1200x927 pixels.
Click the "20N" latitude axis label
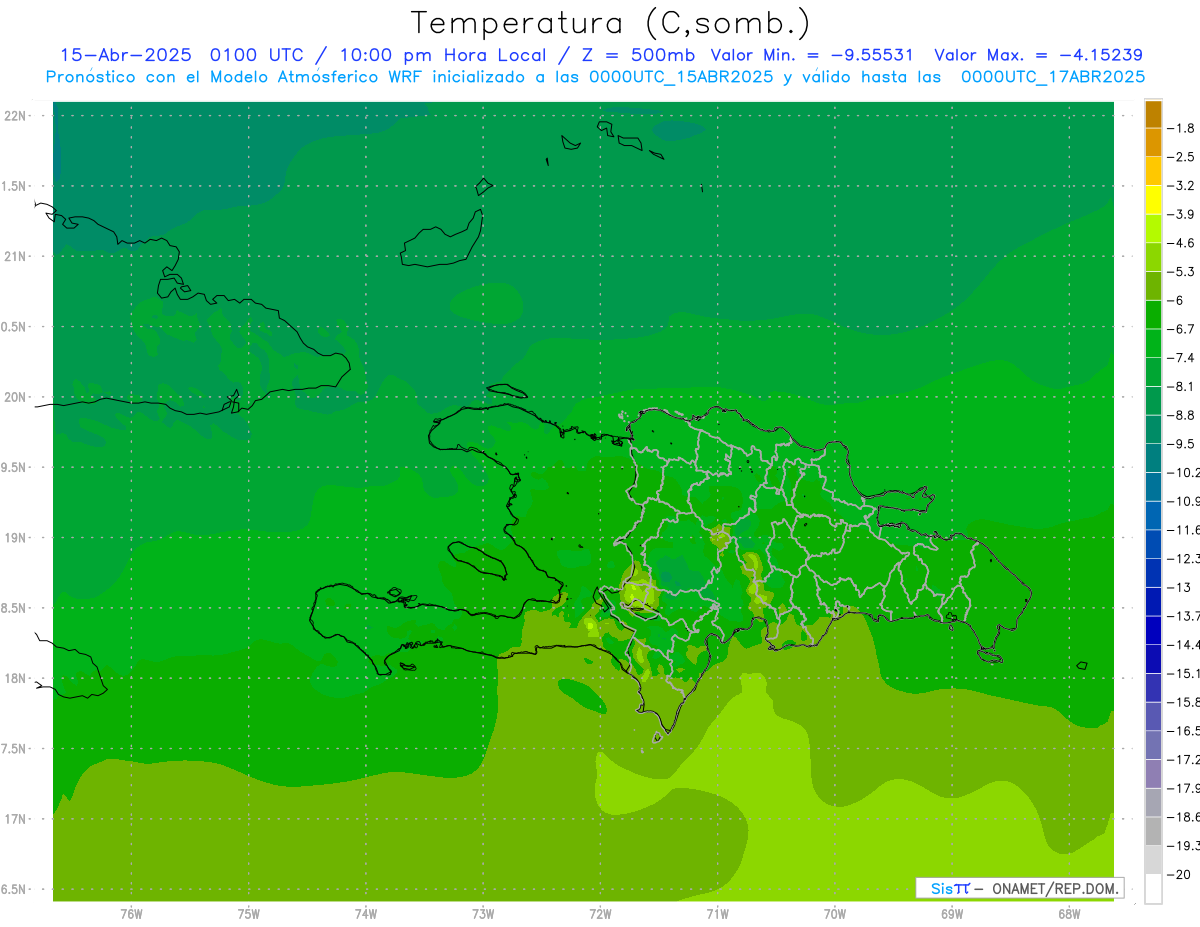15,397
